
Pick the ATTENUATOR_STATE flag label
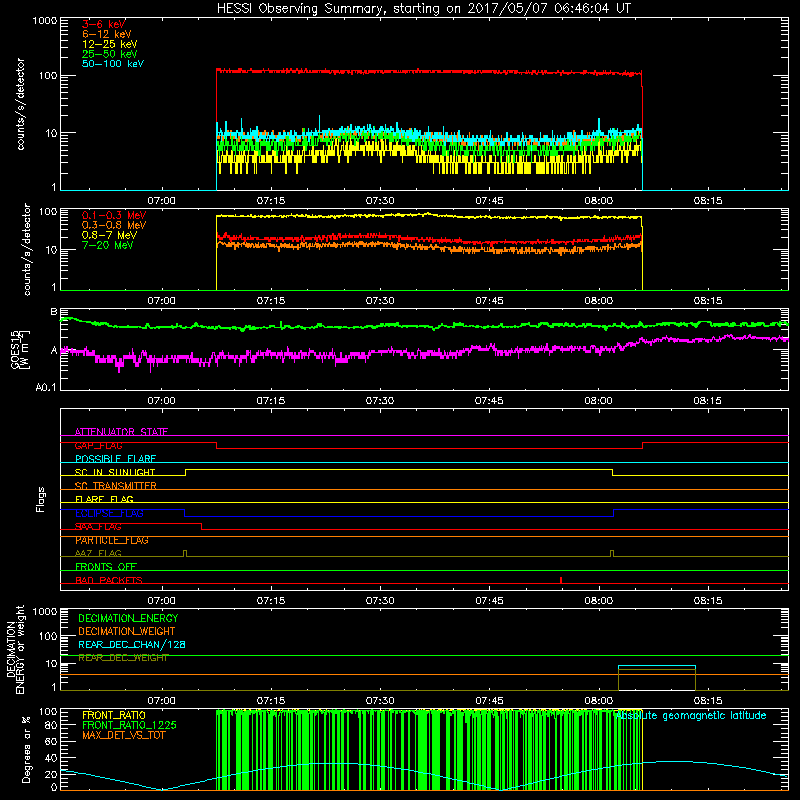pos(121,432)
